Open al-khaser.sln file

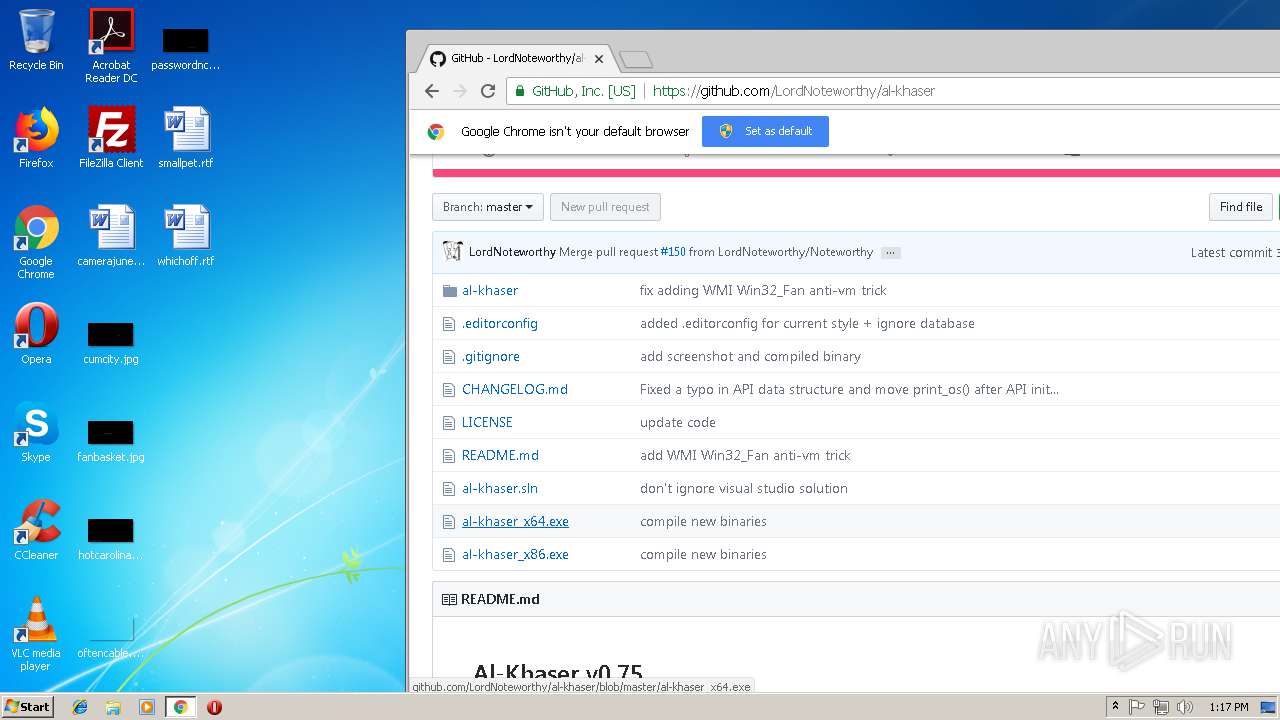point(500,488)
